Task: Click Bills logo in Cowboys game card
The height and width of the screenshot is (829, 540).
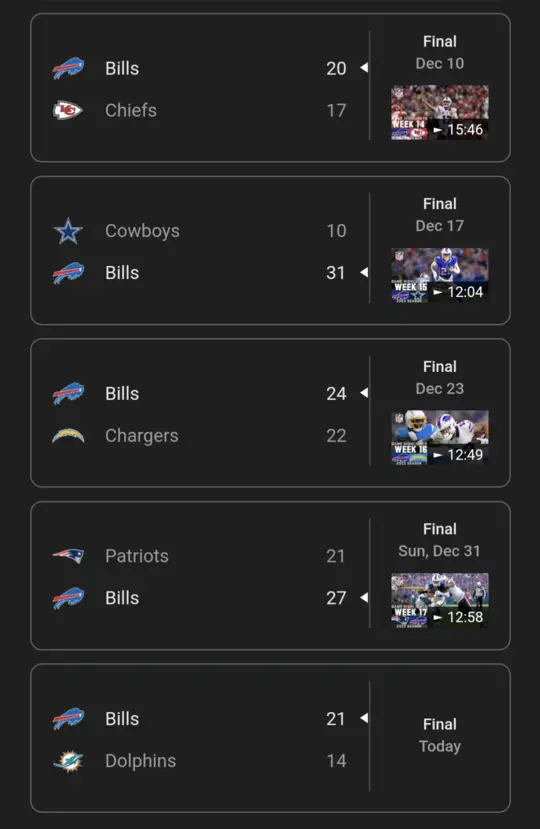Action: [x=68, y=273]
